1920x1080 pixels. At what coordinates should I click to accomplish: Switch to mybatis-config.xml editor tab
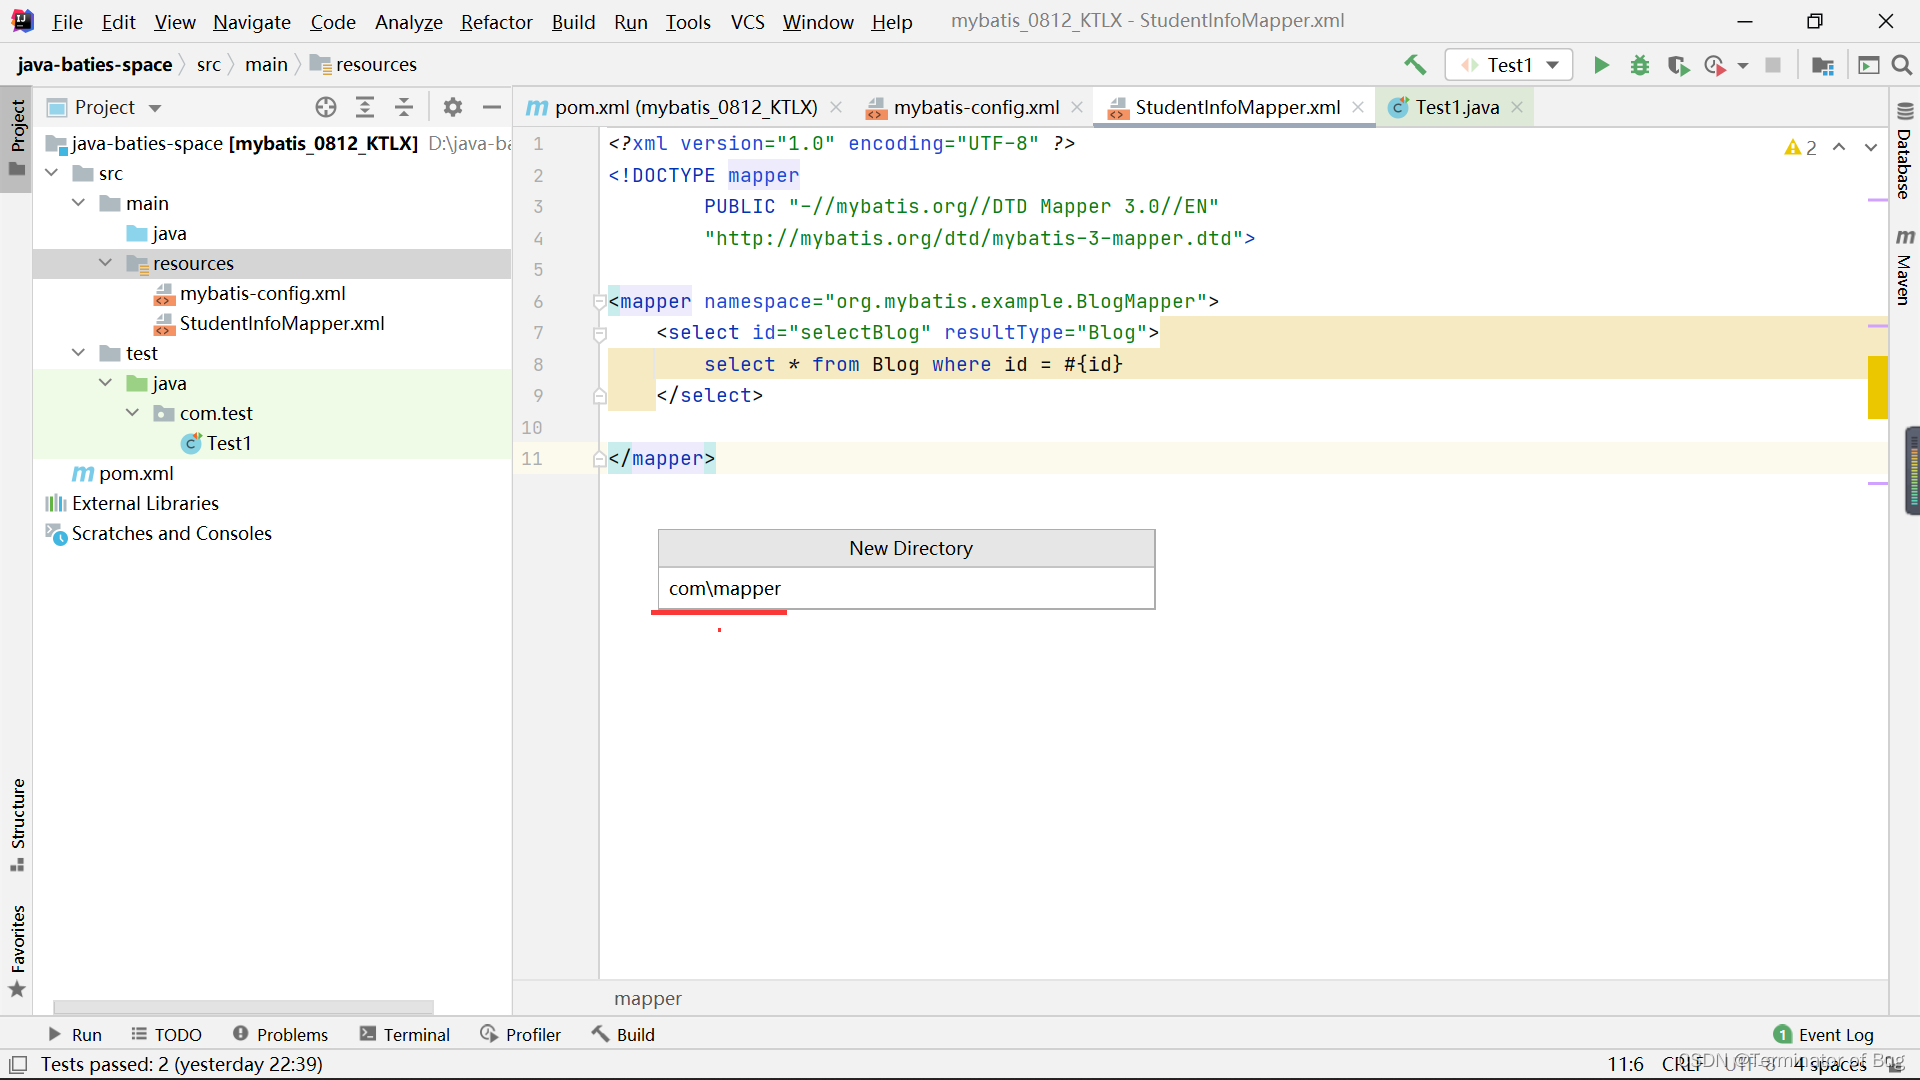(x=975, y=107)
